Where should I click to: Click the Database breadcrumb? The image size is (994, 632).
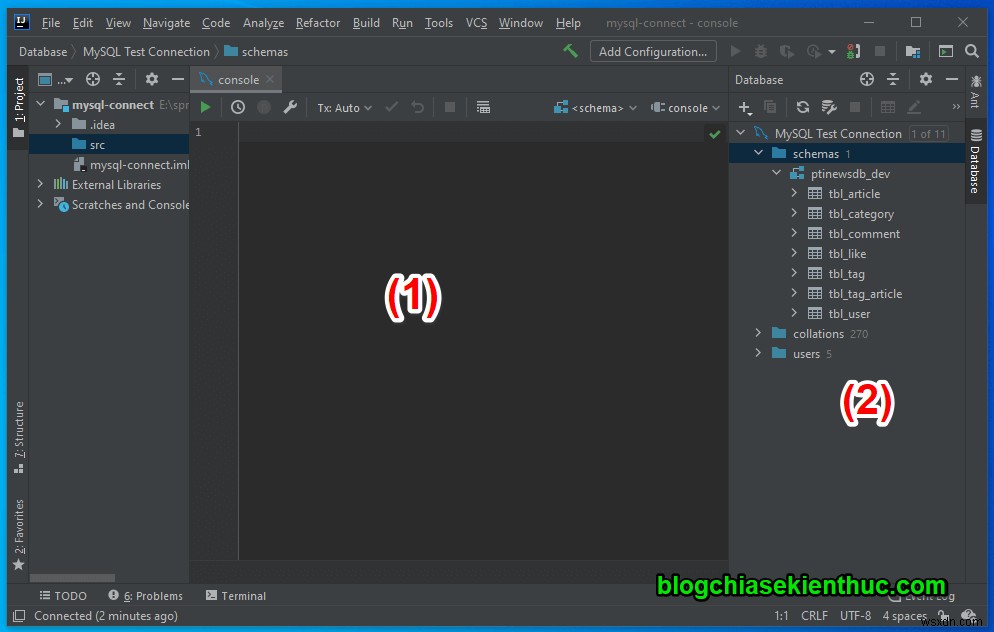coord(42,51)
